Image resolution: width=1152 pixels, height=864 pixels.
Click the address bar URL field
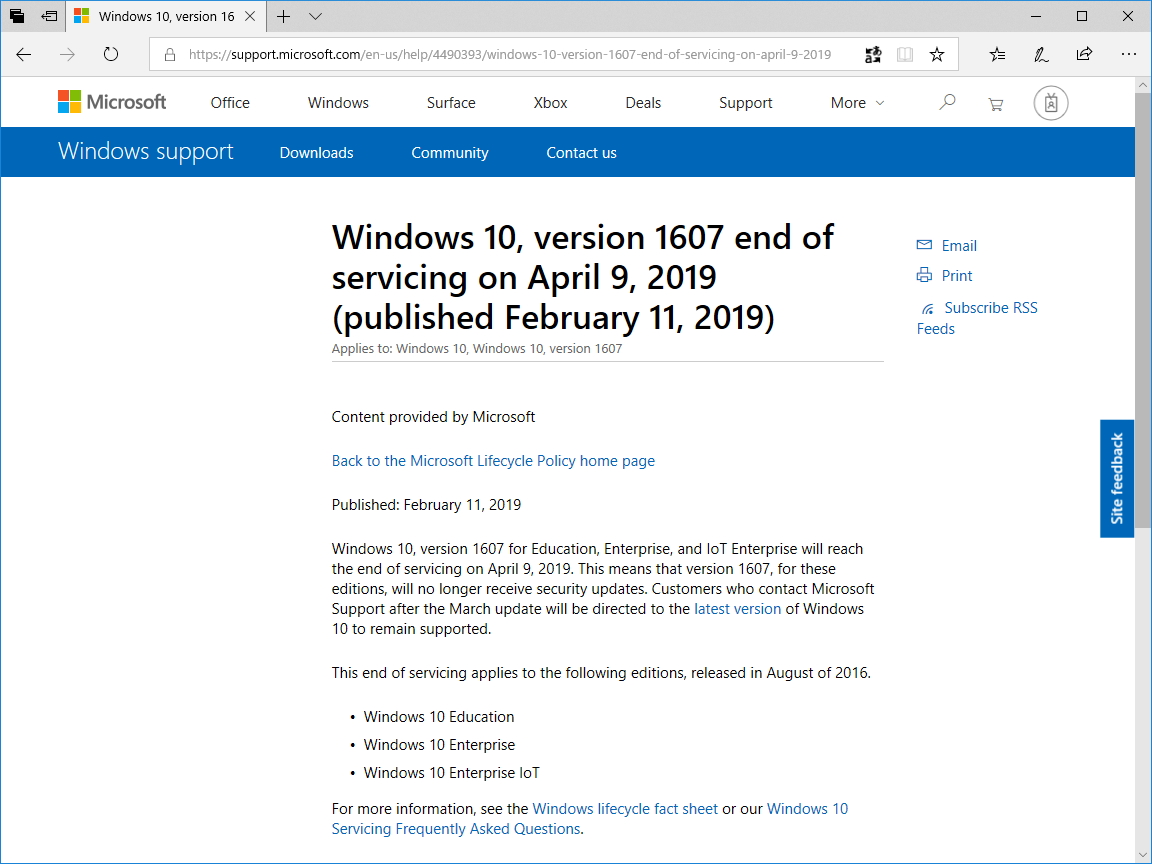(510, 55)
